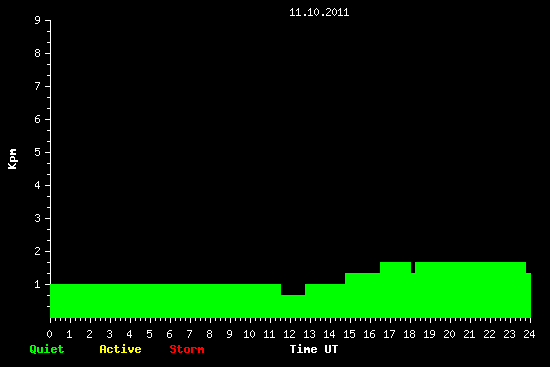Select the red Storm legend label
Viewport: 550px width, 367px height.
(187, 349)
